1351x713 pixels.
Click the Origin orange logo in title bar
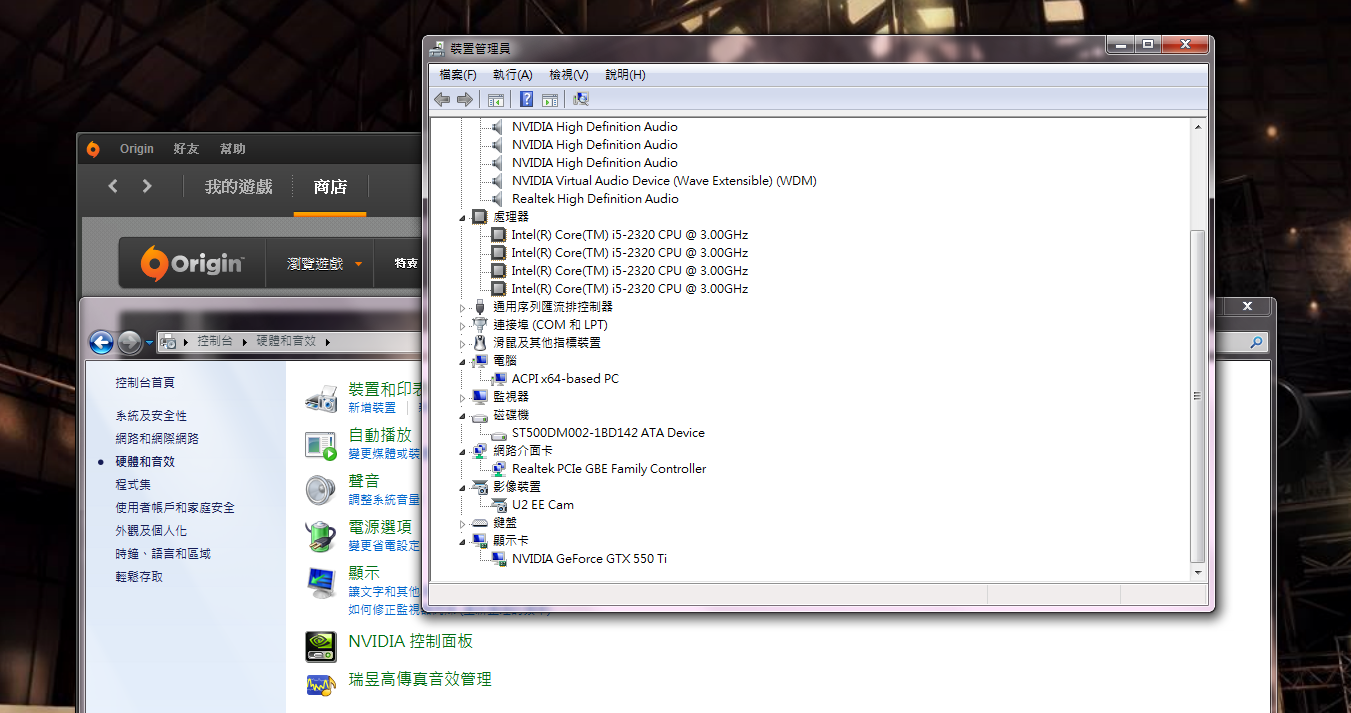(x=93, y=149)
